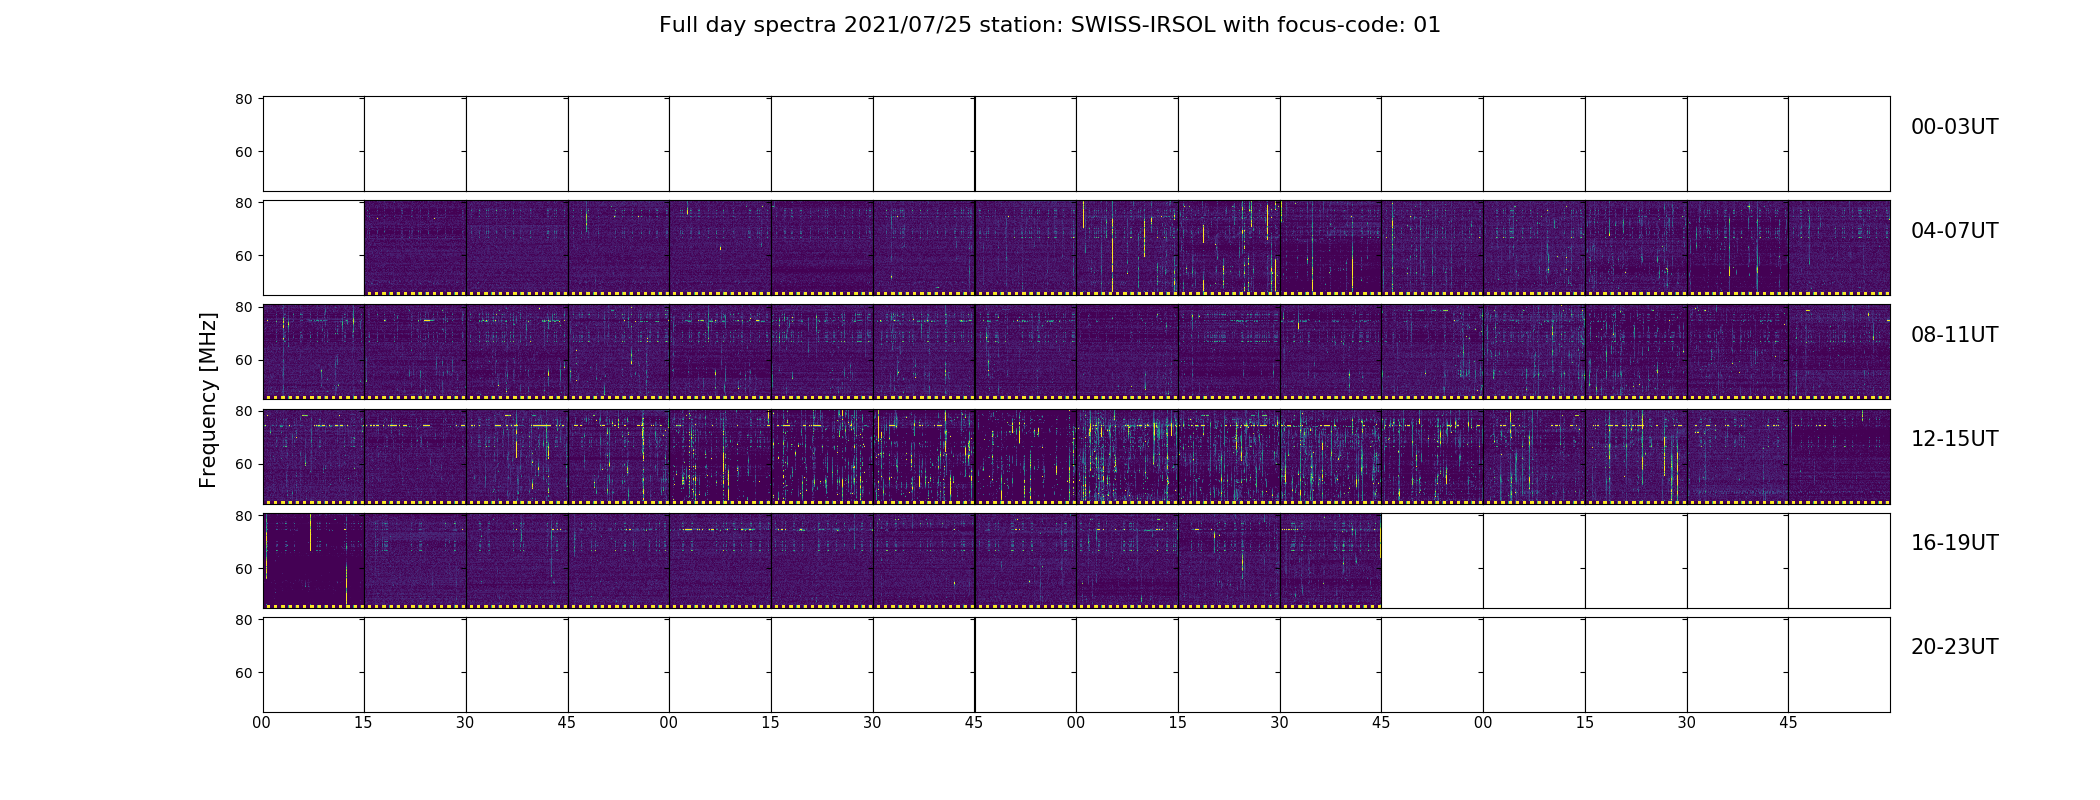Select the 80 tick of the 04-07UT row
This screenshot has width=2100, height=800.
(x=243, y=203)
